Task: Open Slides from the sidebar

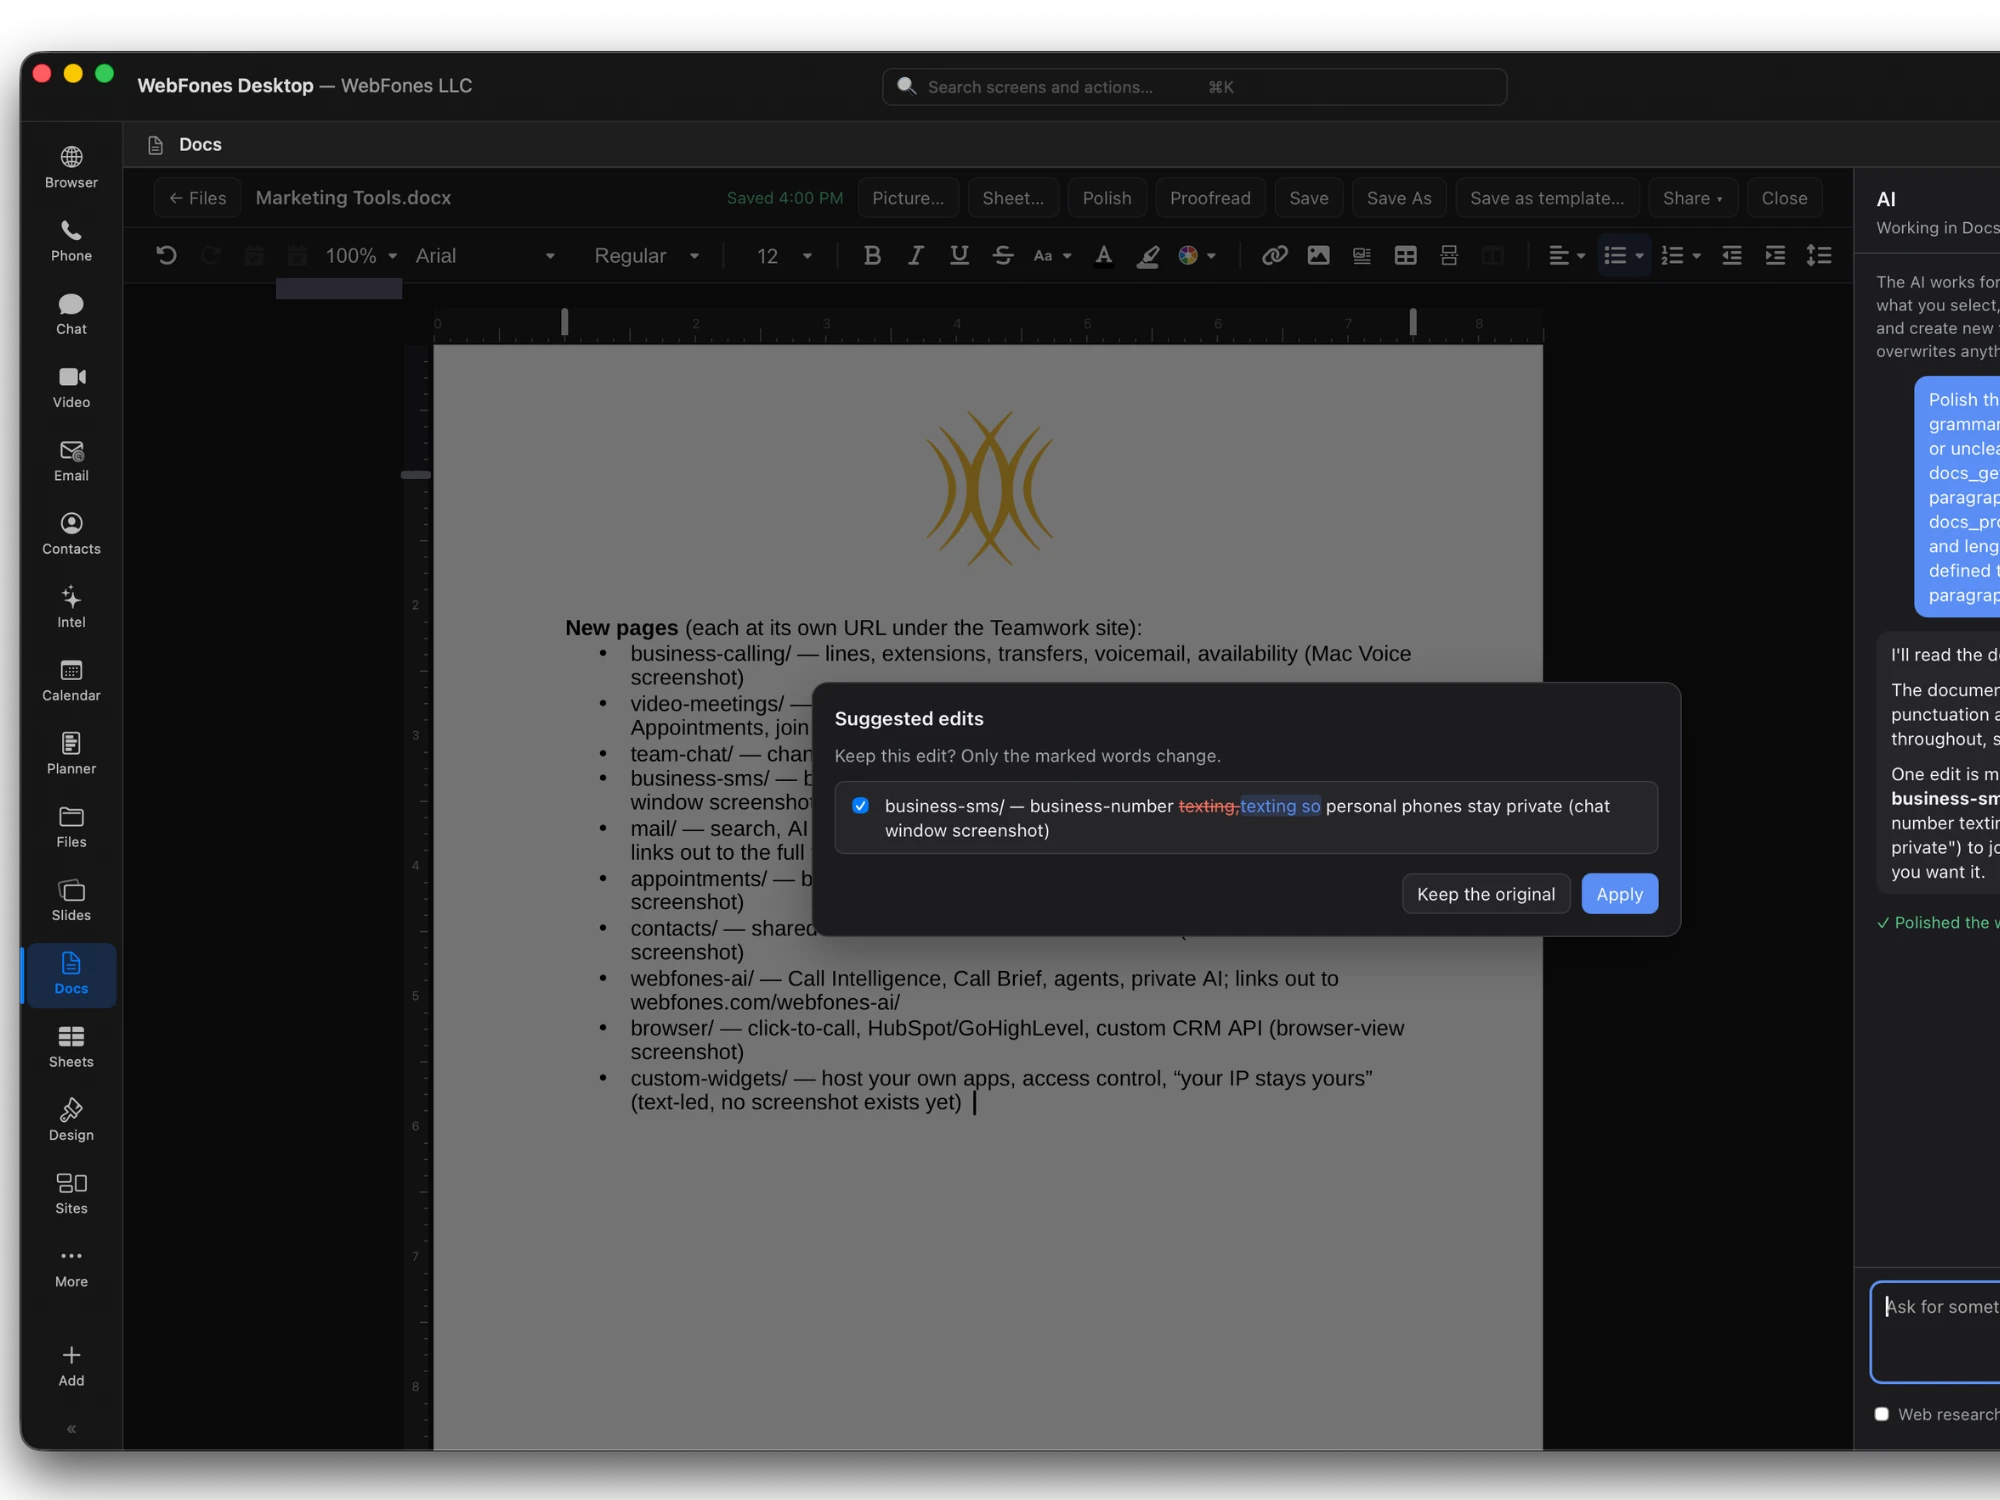Action: (71, 900)
